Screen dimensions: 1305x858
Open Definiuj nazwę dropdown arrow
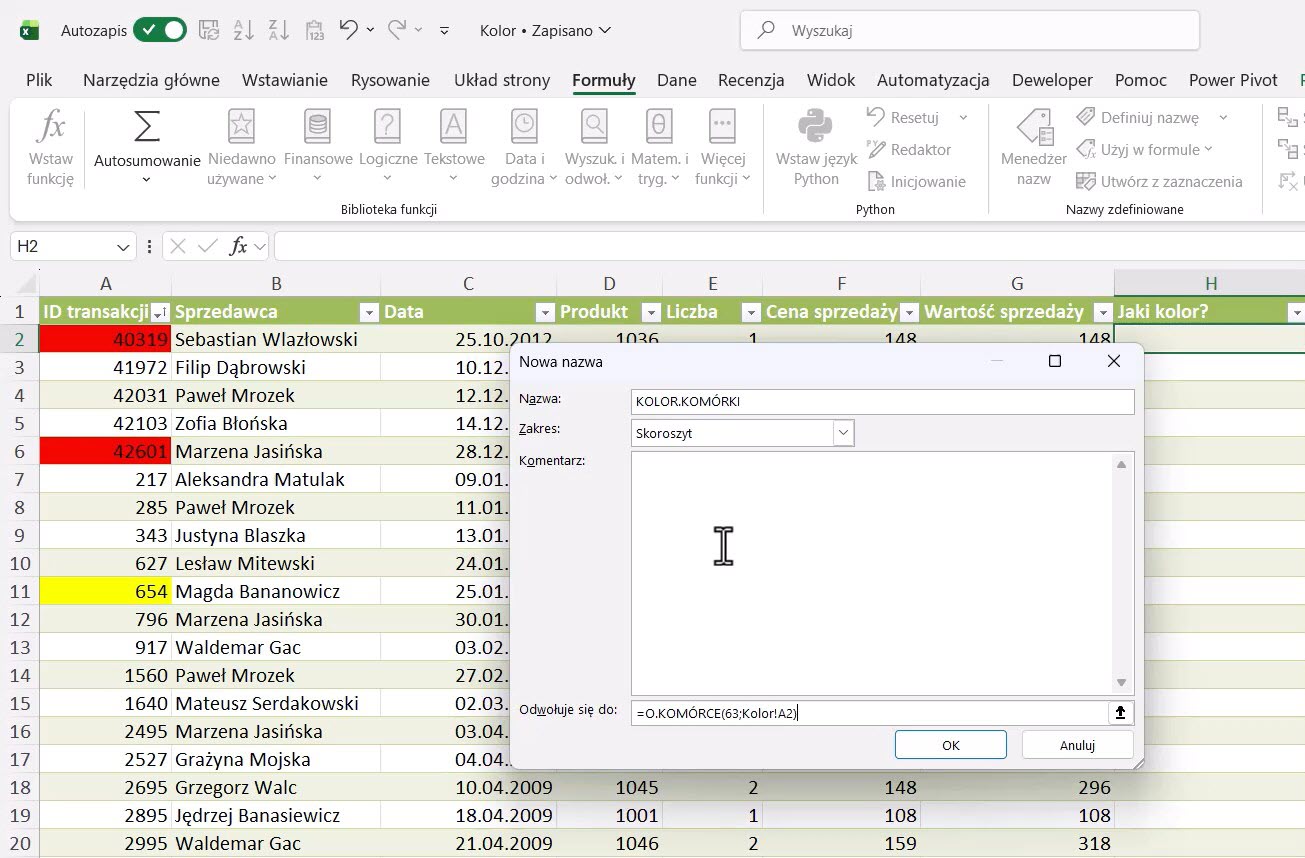1223,118
